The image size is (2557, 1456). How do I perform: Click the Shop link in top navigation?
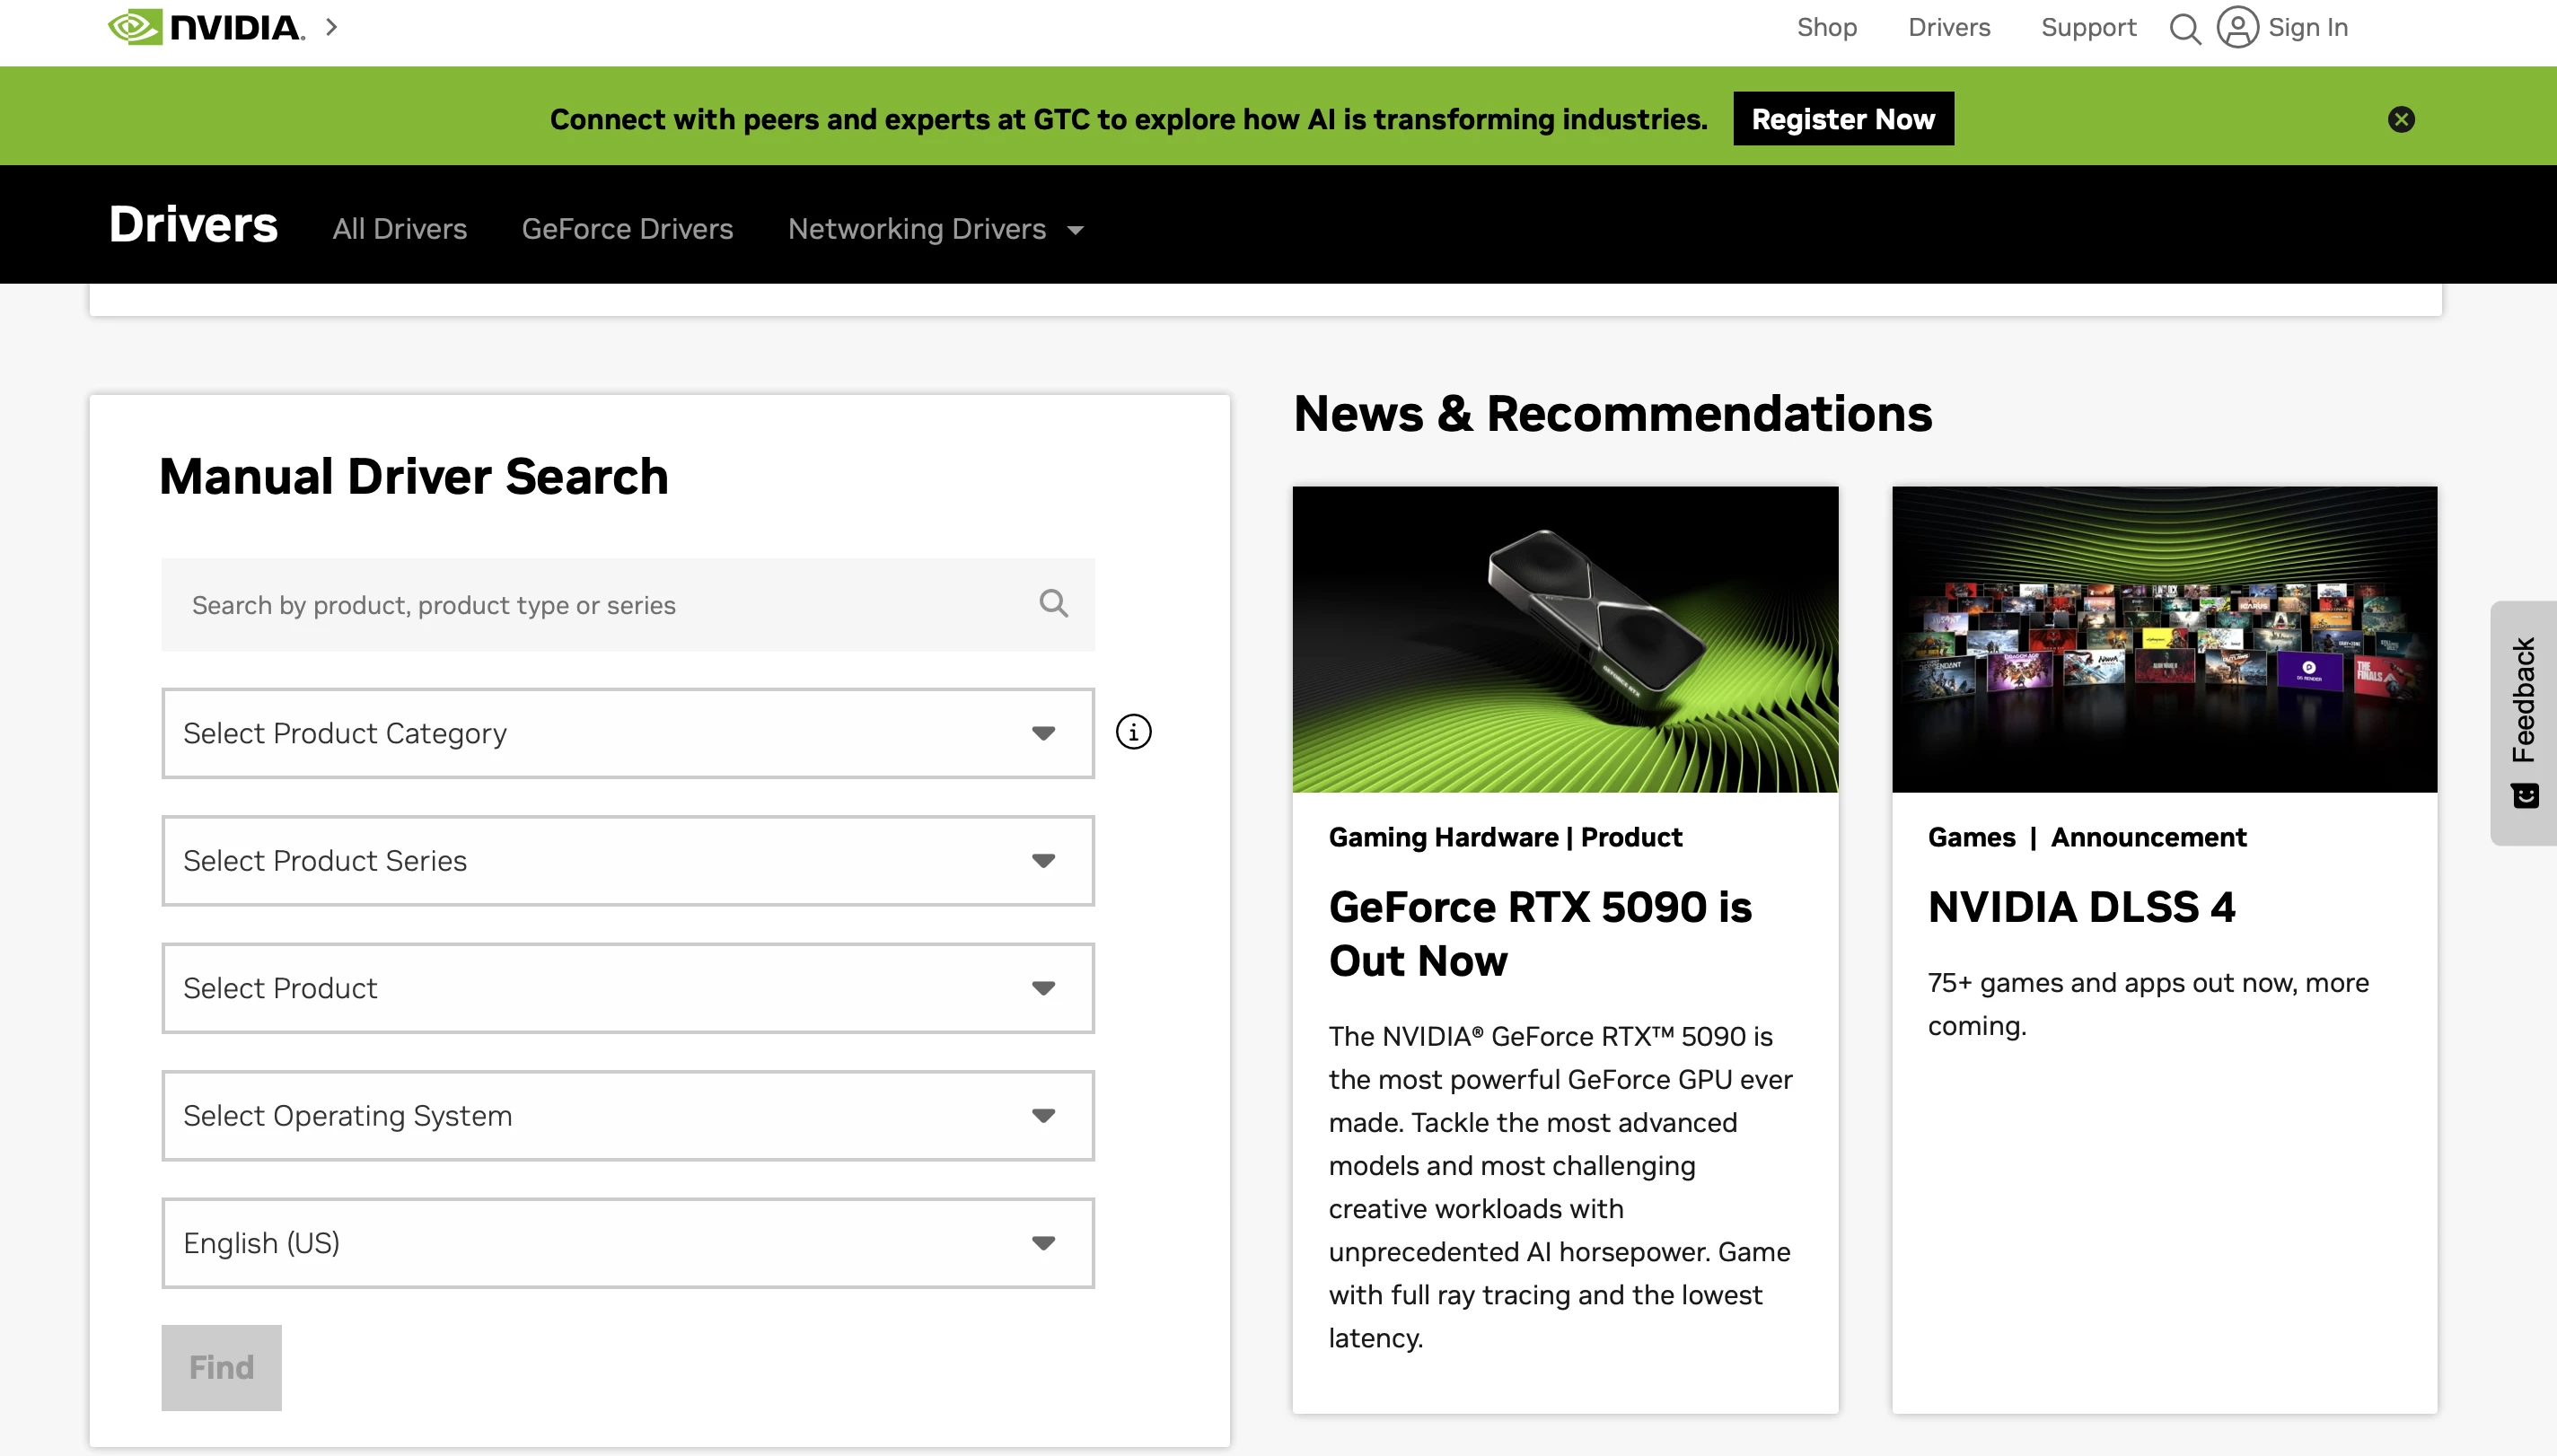coord(1826,27)
